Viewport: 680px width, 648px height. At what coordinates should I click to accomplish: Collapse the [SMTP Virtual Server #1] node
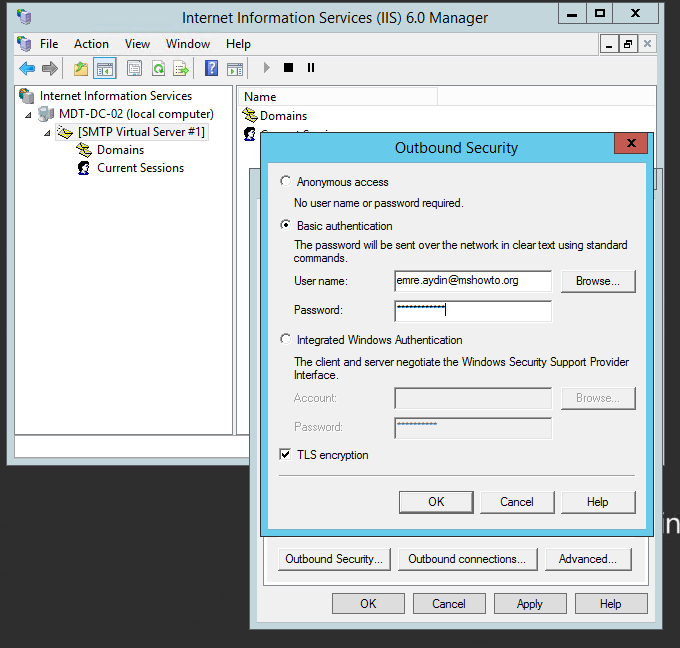[x=47, y=133]
